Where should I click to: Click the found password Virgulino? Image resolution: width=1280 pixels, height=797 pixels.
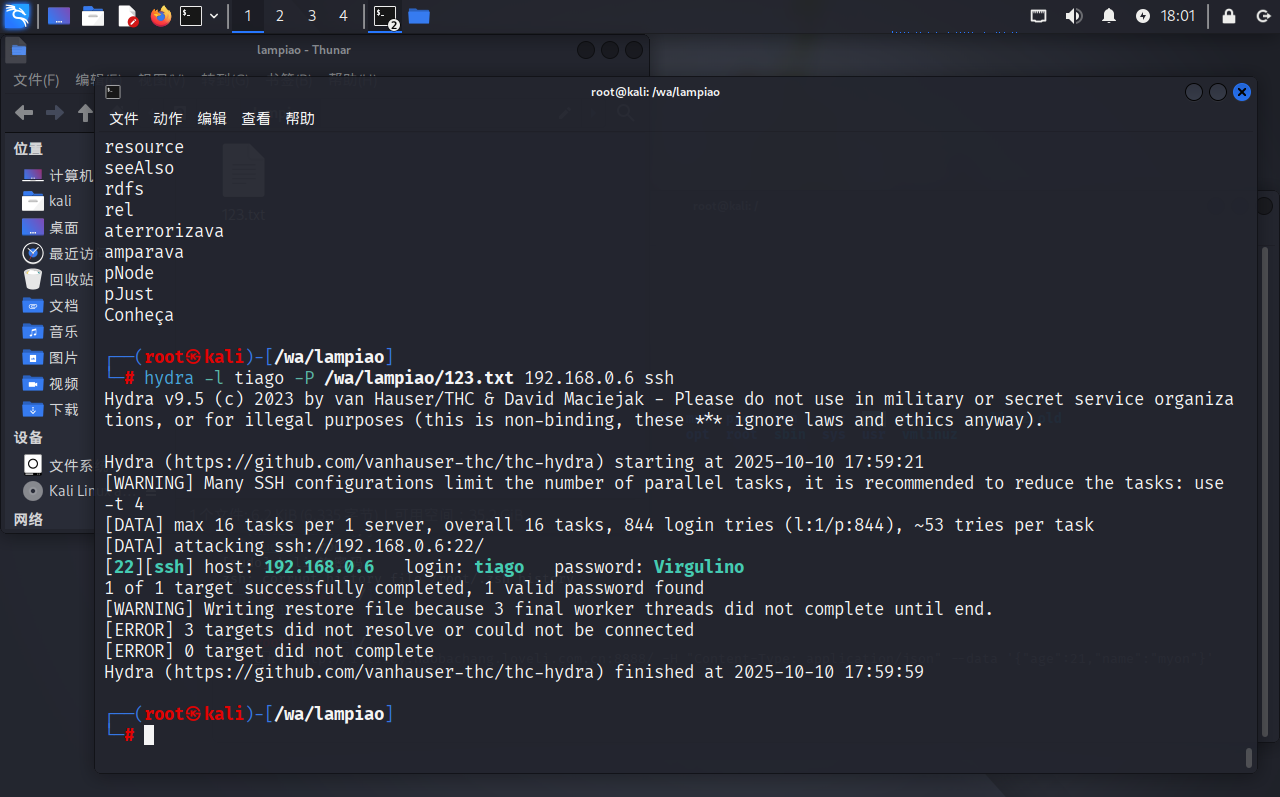699,567
